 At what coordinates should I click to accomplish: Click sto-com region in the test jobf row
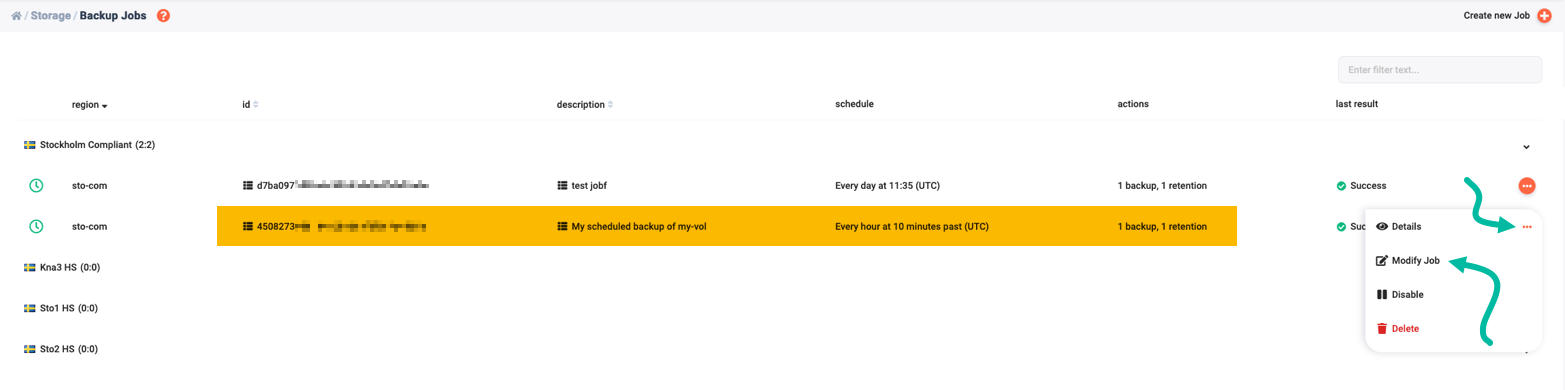89,186
